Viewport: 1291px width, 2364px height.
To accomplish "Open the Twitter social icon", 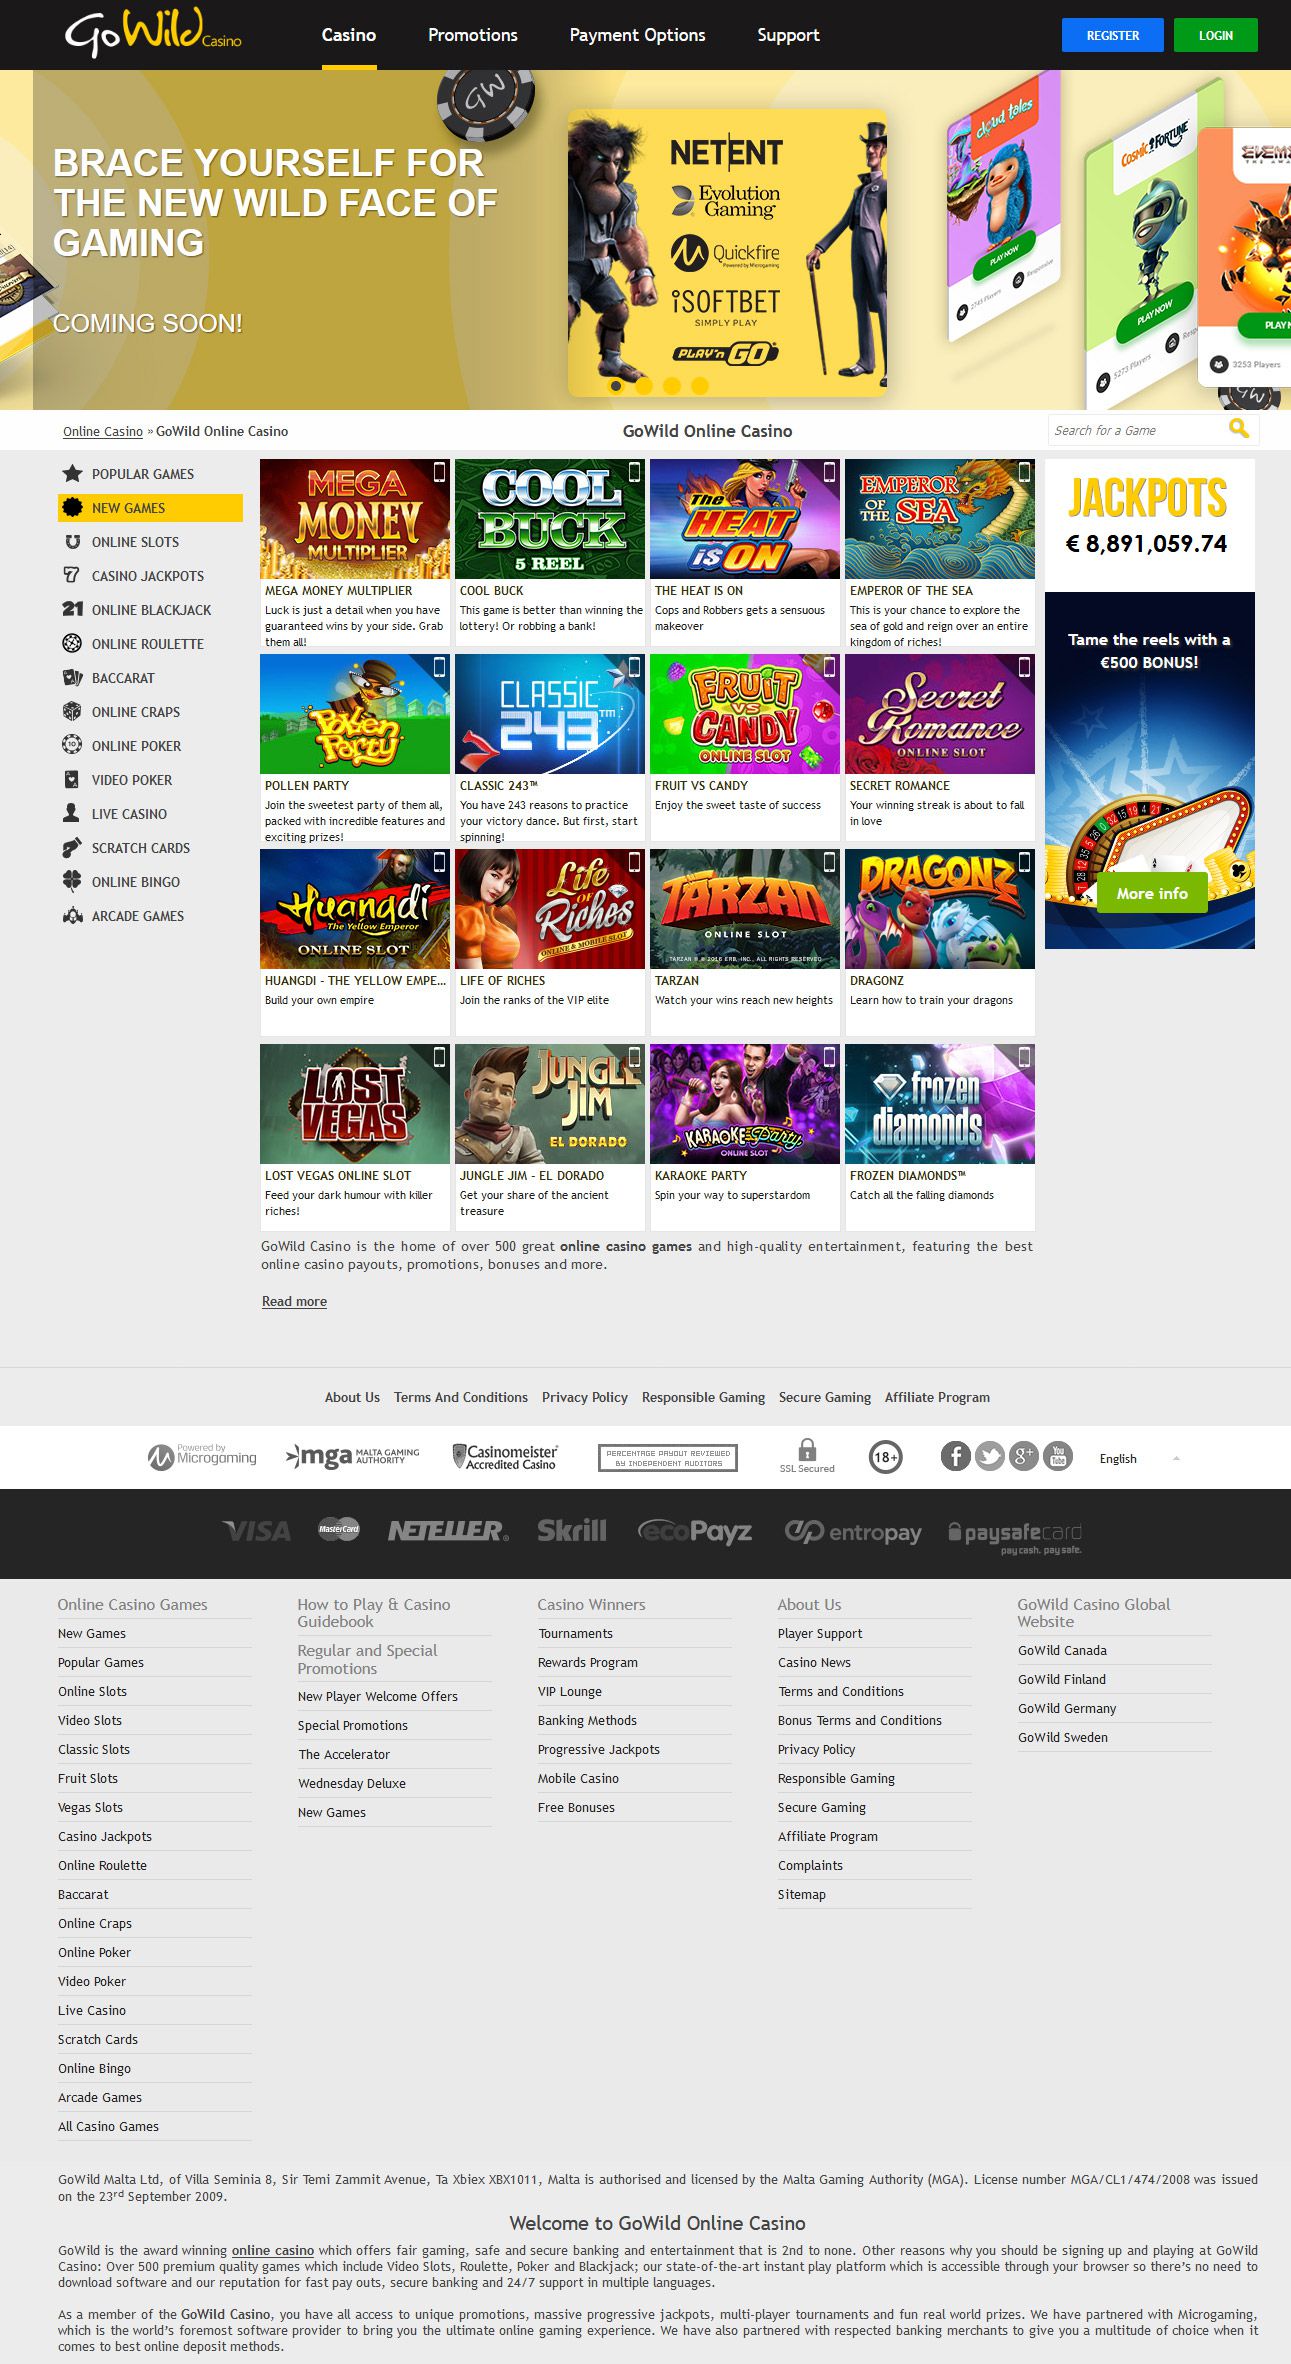I will [x=990, y=1456].
